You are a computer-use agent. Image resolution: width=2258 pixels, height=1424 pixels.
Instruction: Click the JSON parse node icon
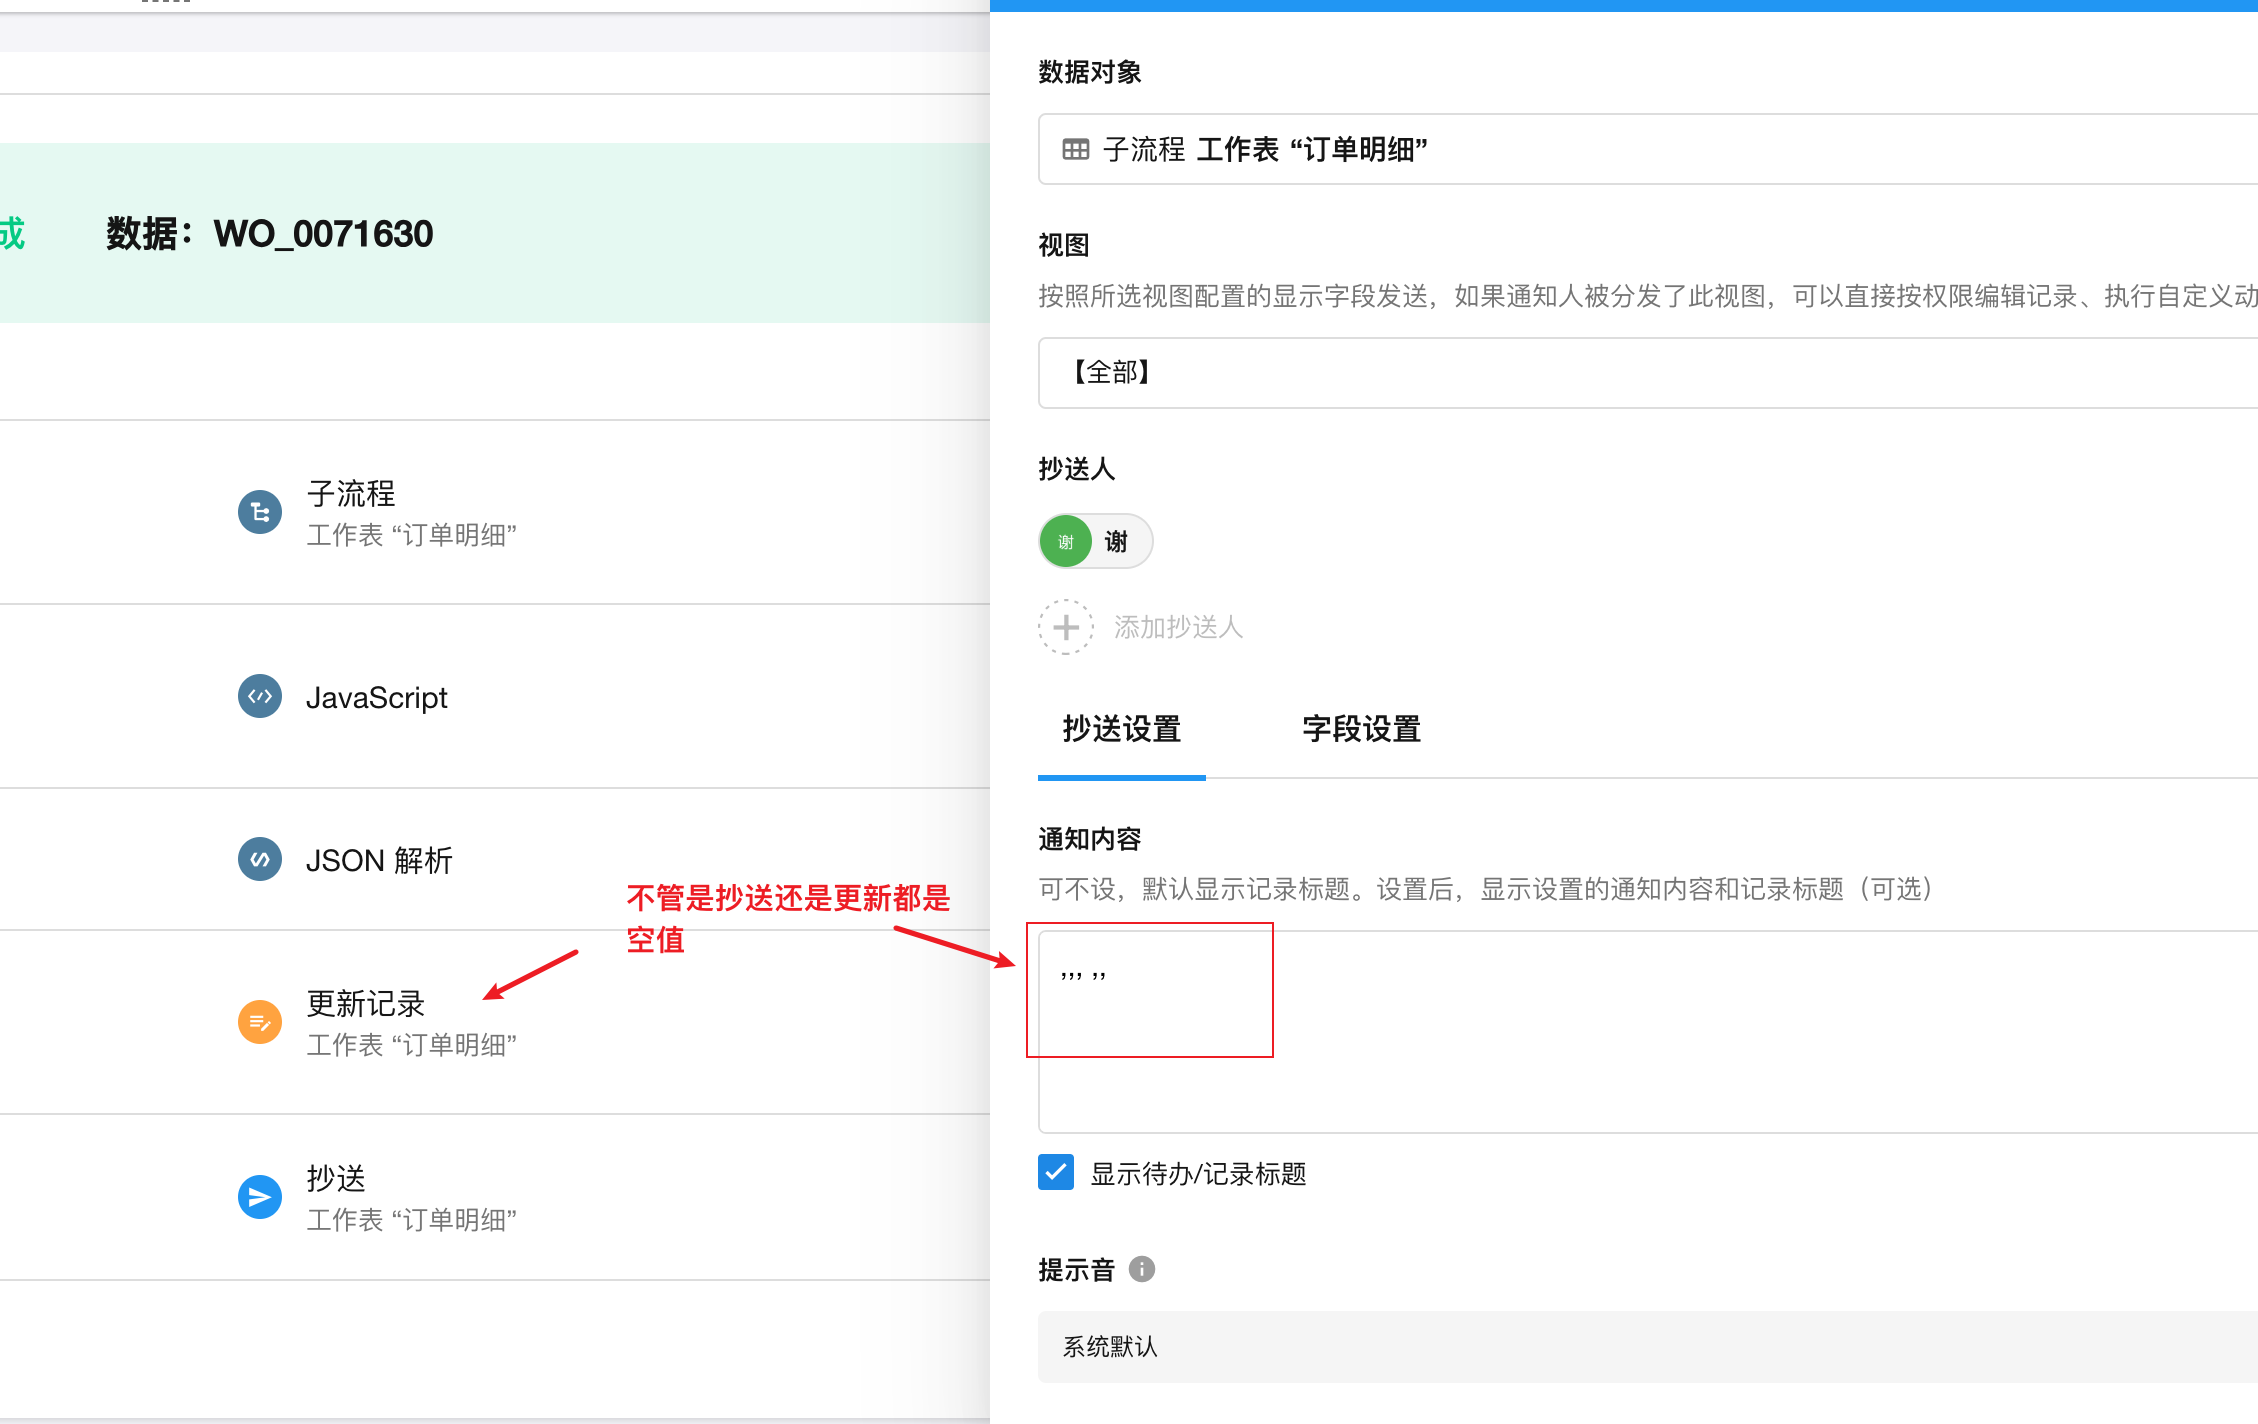click(260, 859)
